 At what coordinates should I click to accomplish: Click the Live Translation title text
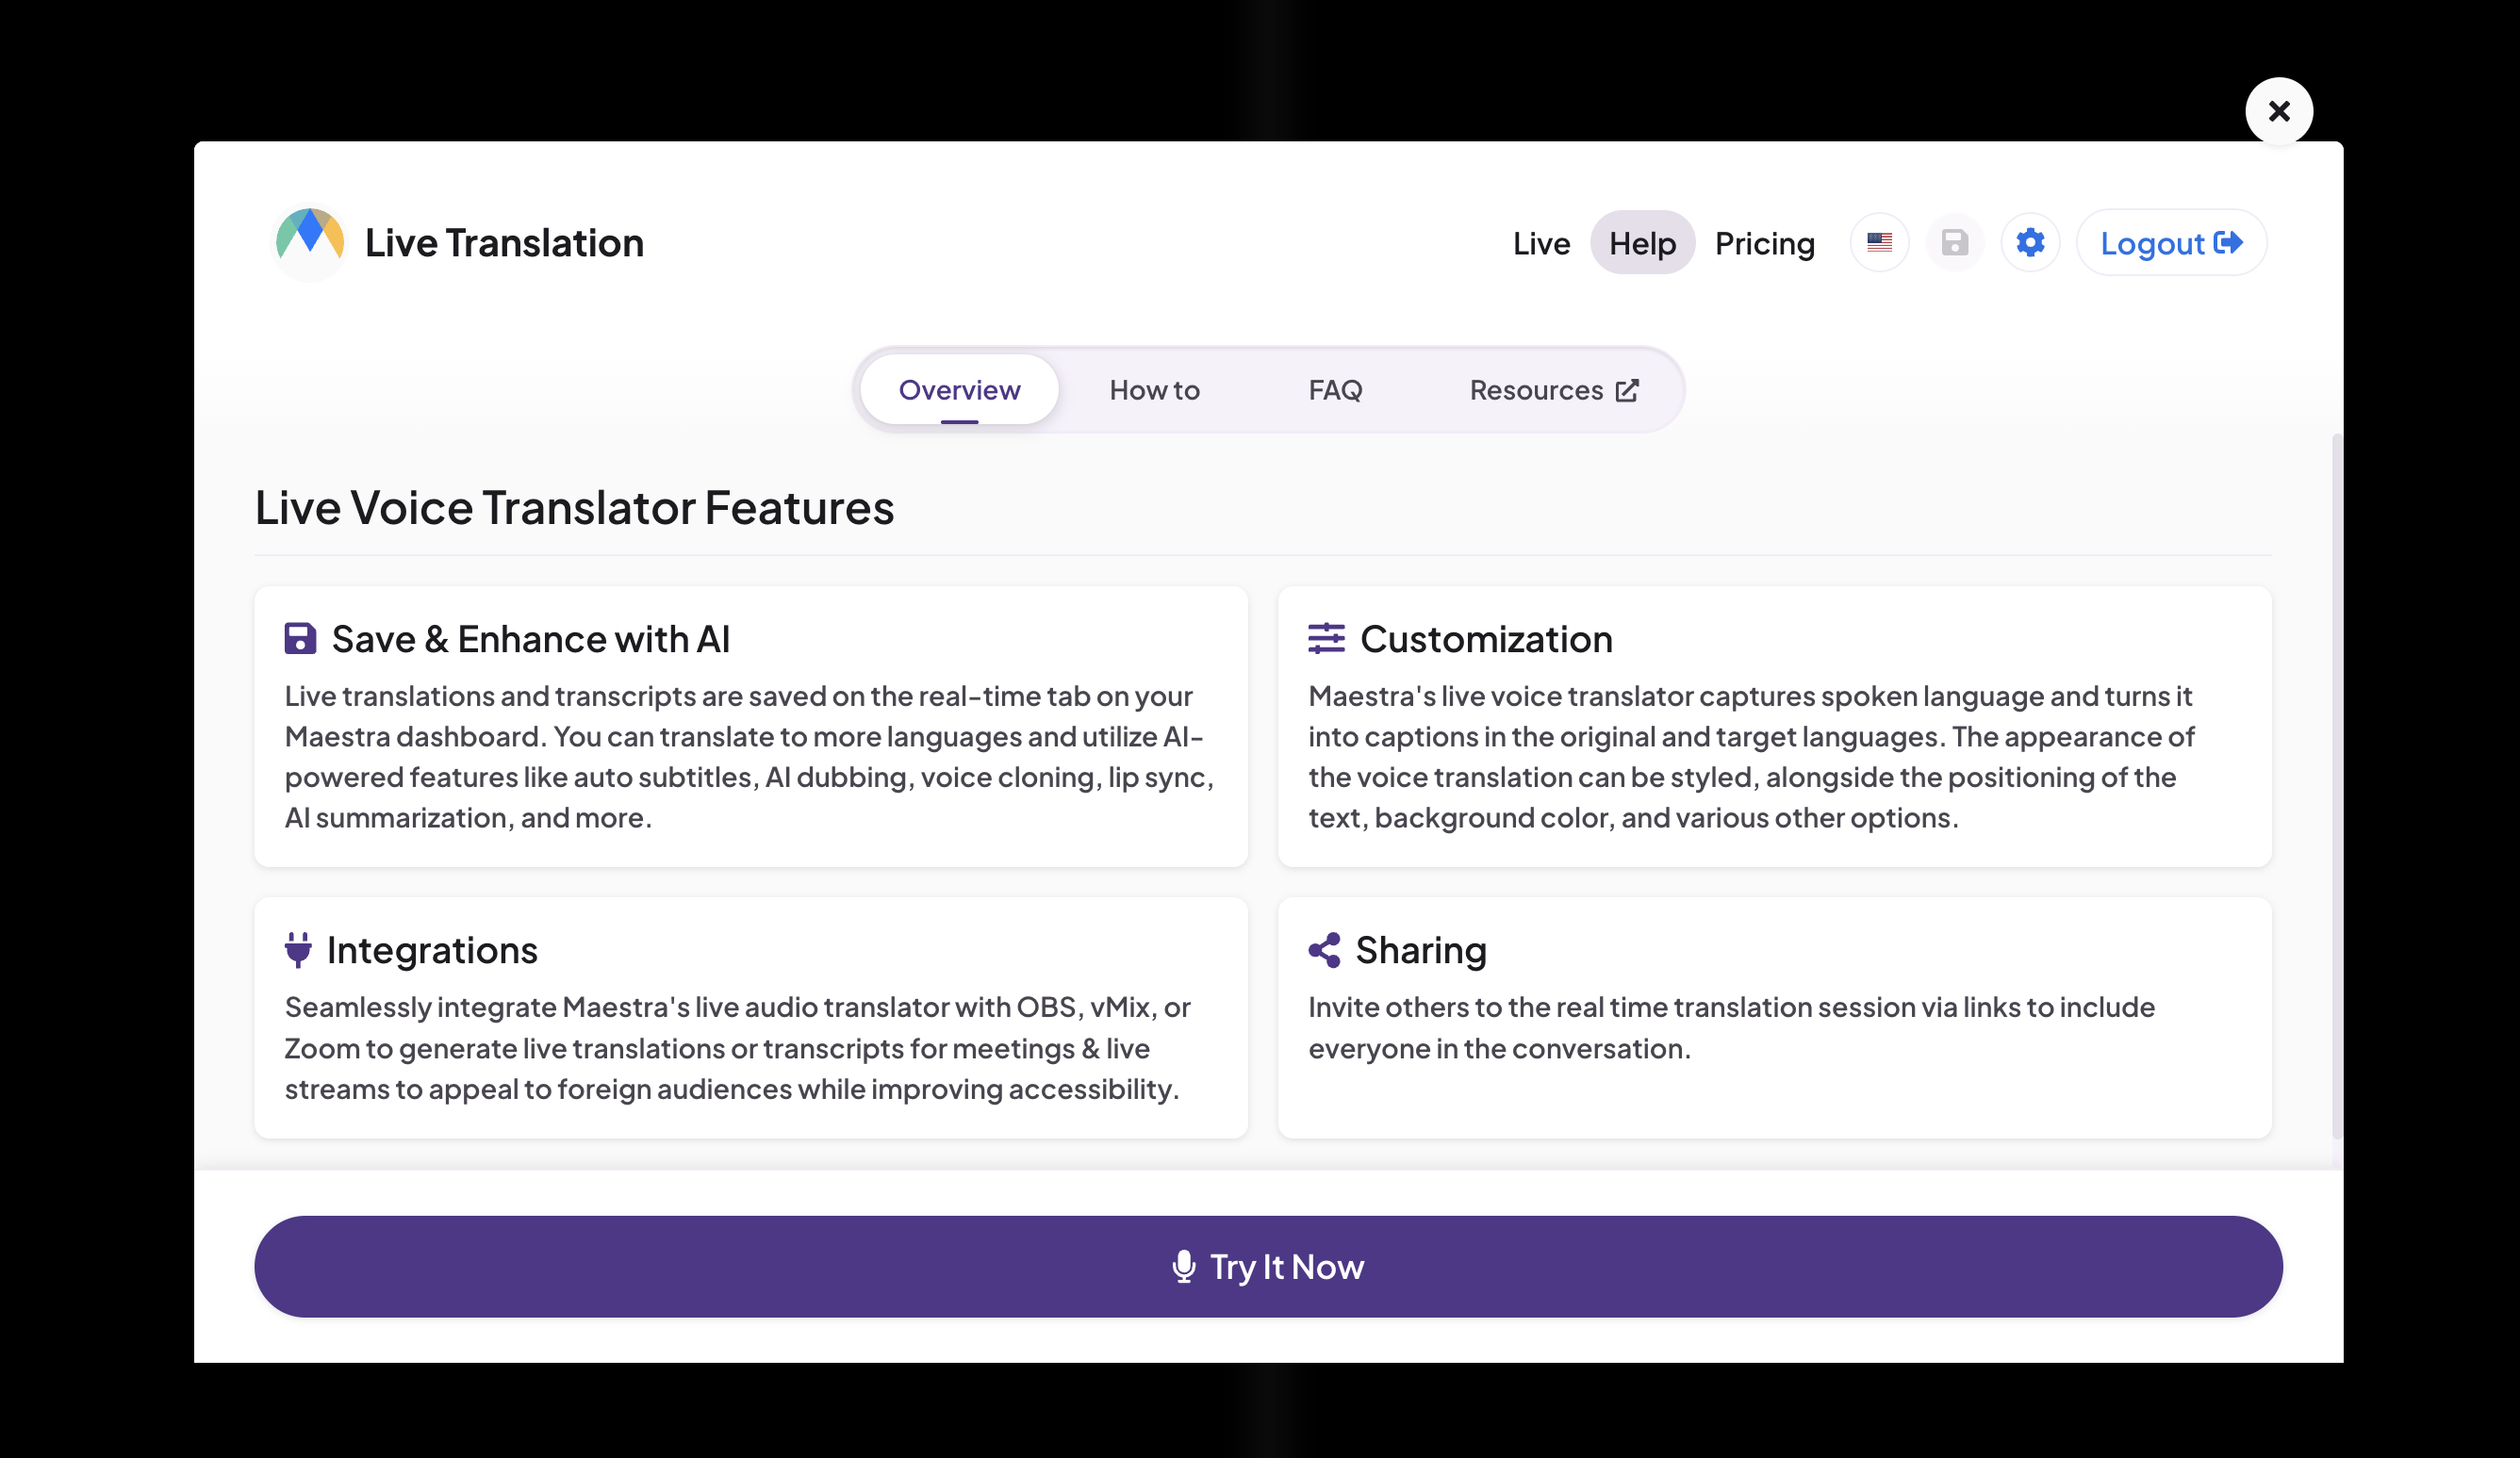pos(504,243)
